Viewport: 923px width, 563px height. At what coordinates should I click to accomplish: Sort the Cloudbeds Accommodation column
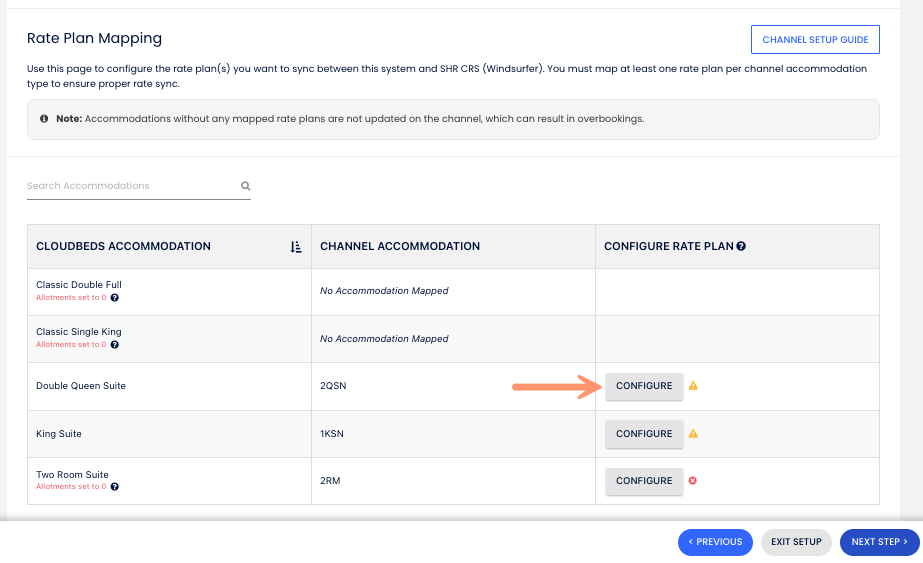click(x=296, y=247)
